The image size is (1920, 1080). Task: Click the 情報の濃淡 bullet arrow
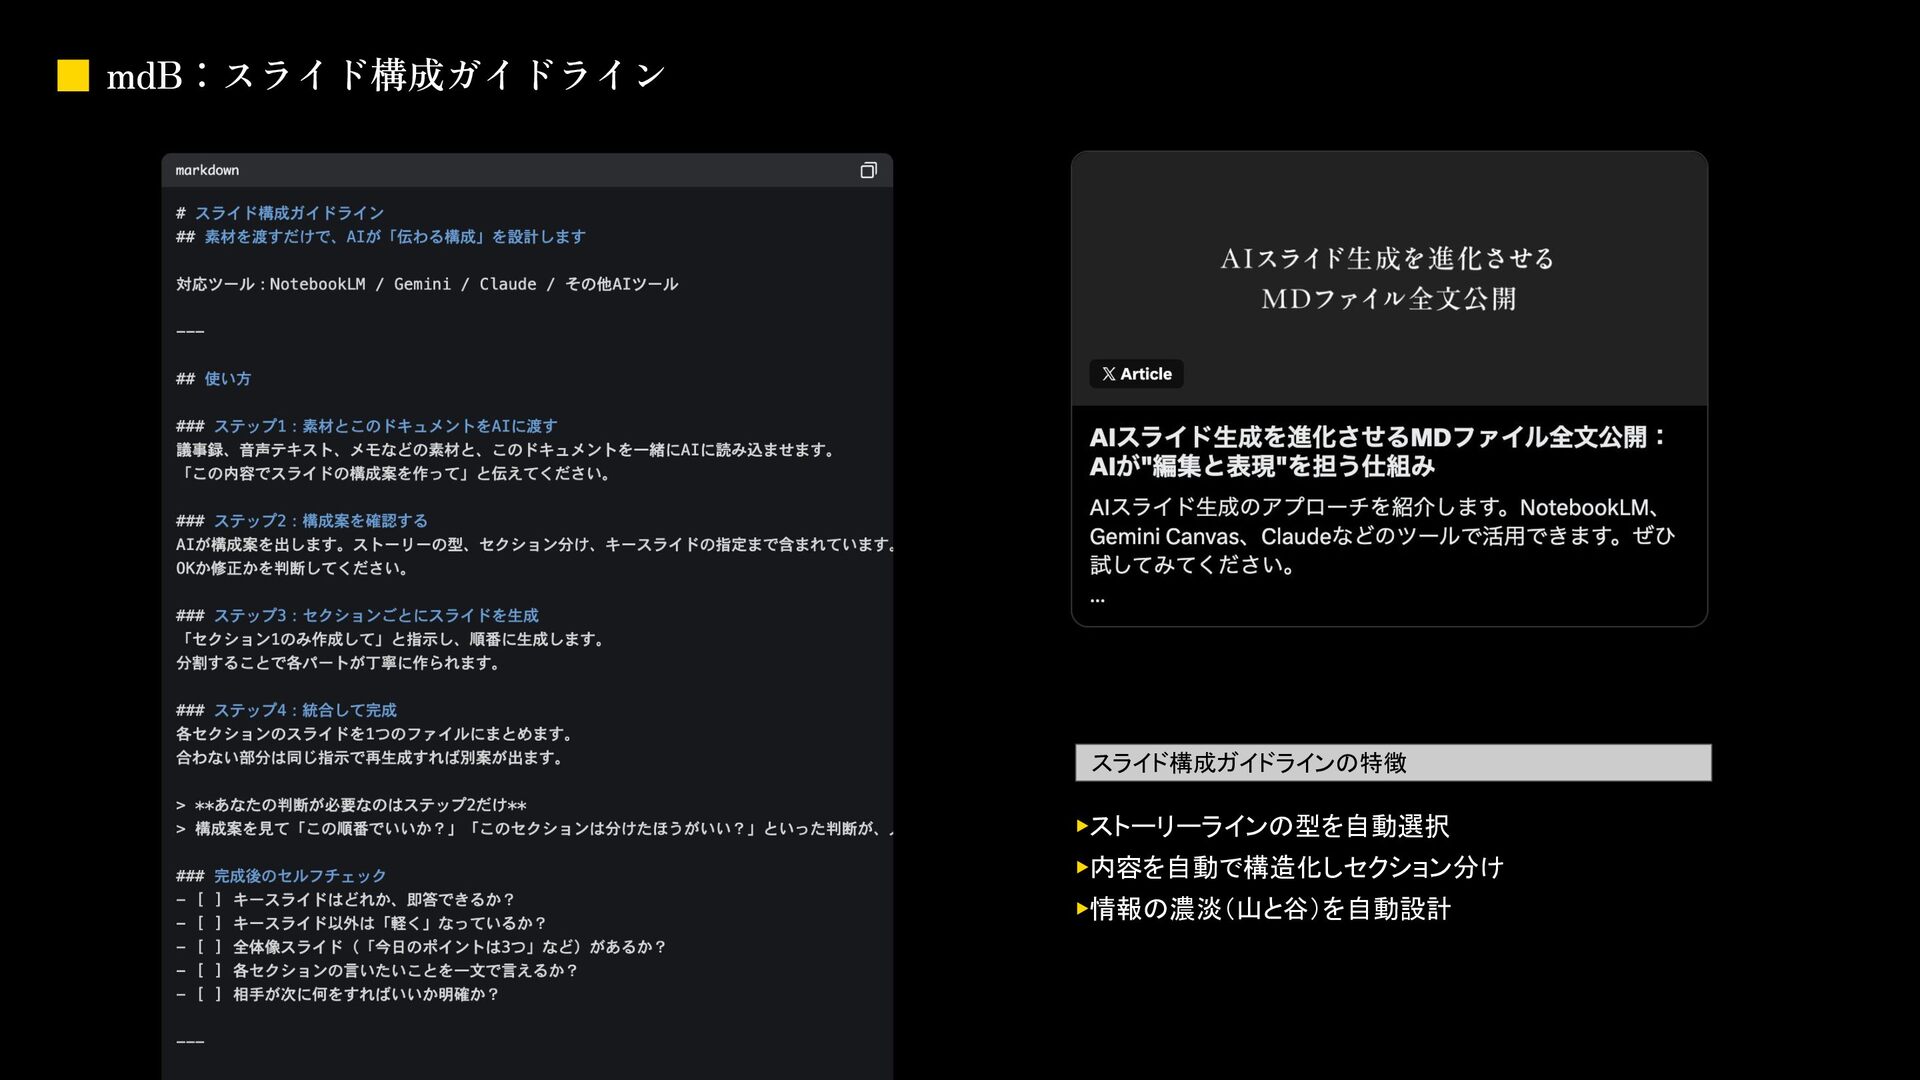[x=1082, y=909]
